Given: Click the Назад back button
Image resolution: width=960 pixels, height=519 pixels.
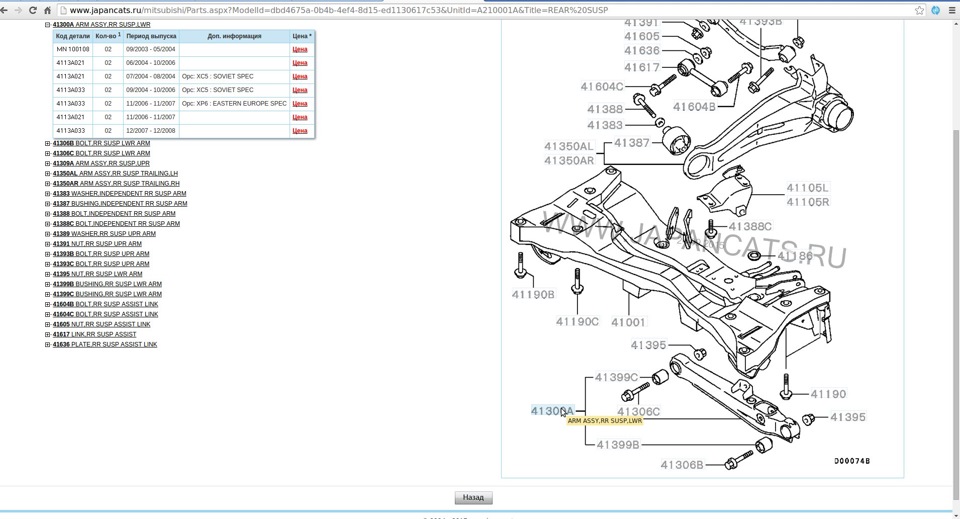Looking at the screenshot, I should (x=473, y=498).
